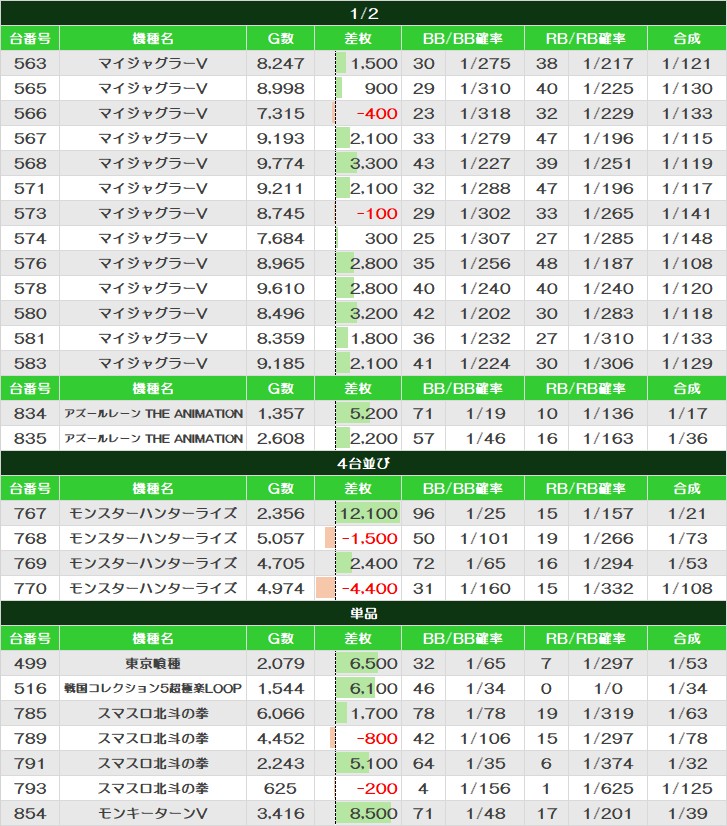Click 戦国コレクション5超極楽LOOP machine name

click(x=153, y=689)
